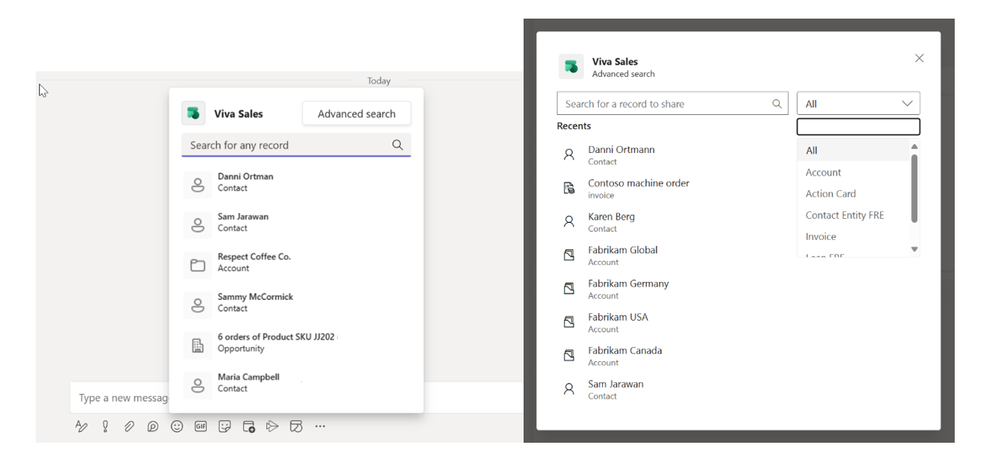Click contact icon beside Maria Campbell
This screenshot has width=999, height=452.
198,386
